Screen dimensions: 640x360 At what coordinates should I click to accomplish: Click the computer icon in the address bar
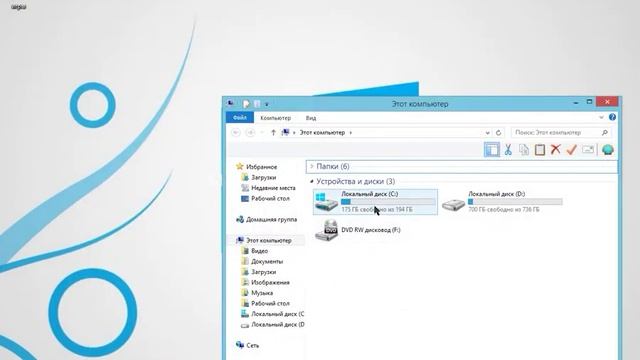click(286, 133)
